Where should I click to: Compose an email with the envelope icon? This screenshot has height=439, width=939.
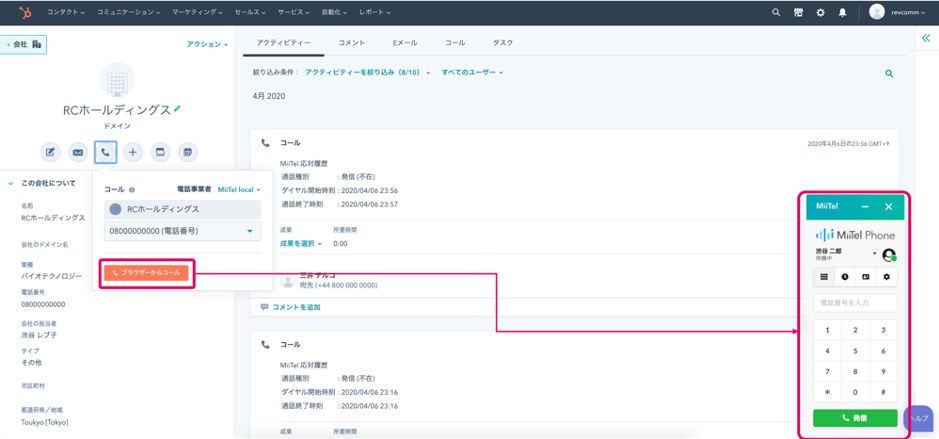78,153
